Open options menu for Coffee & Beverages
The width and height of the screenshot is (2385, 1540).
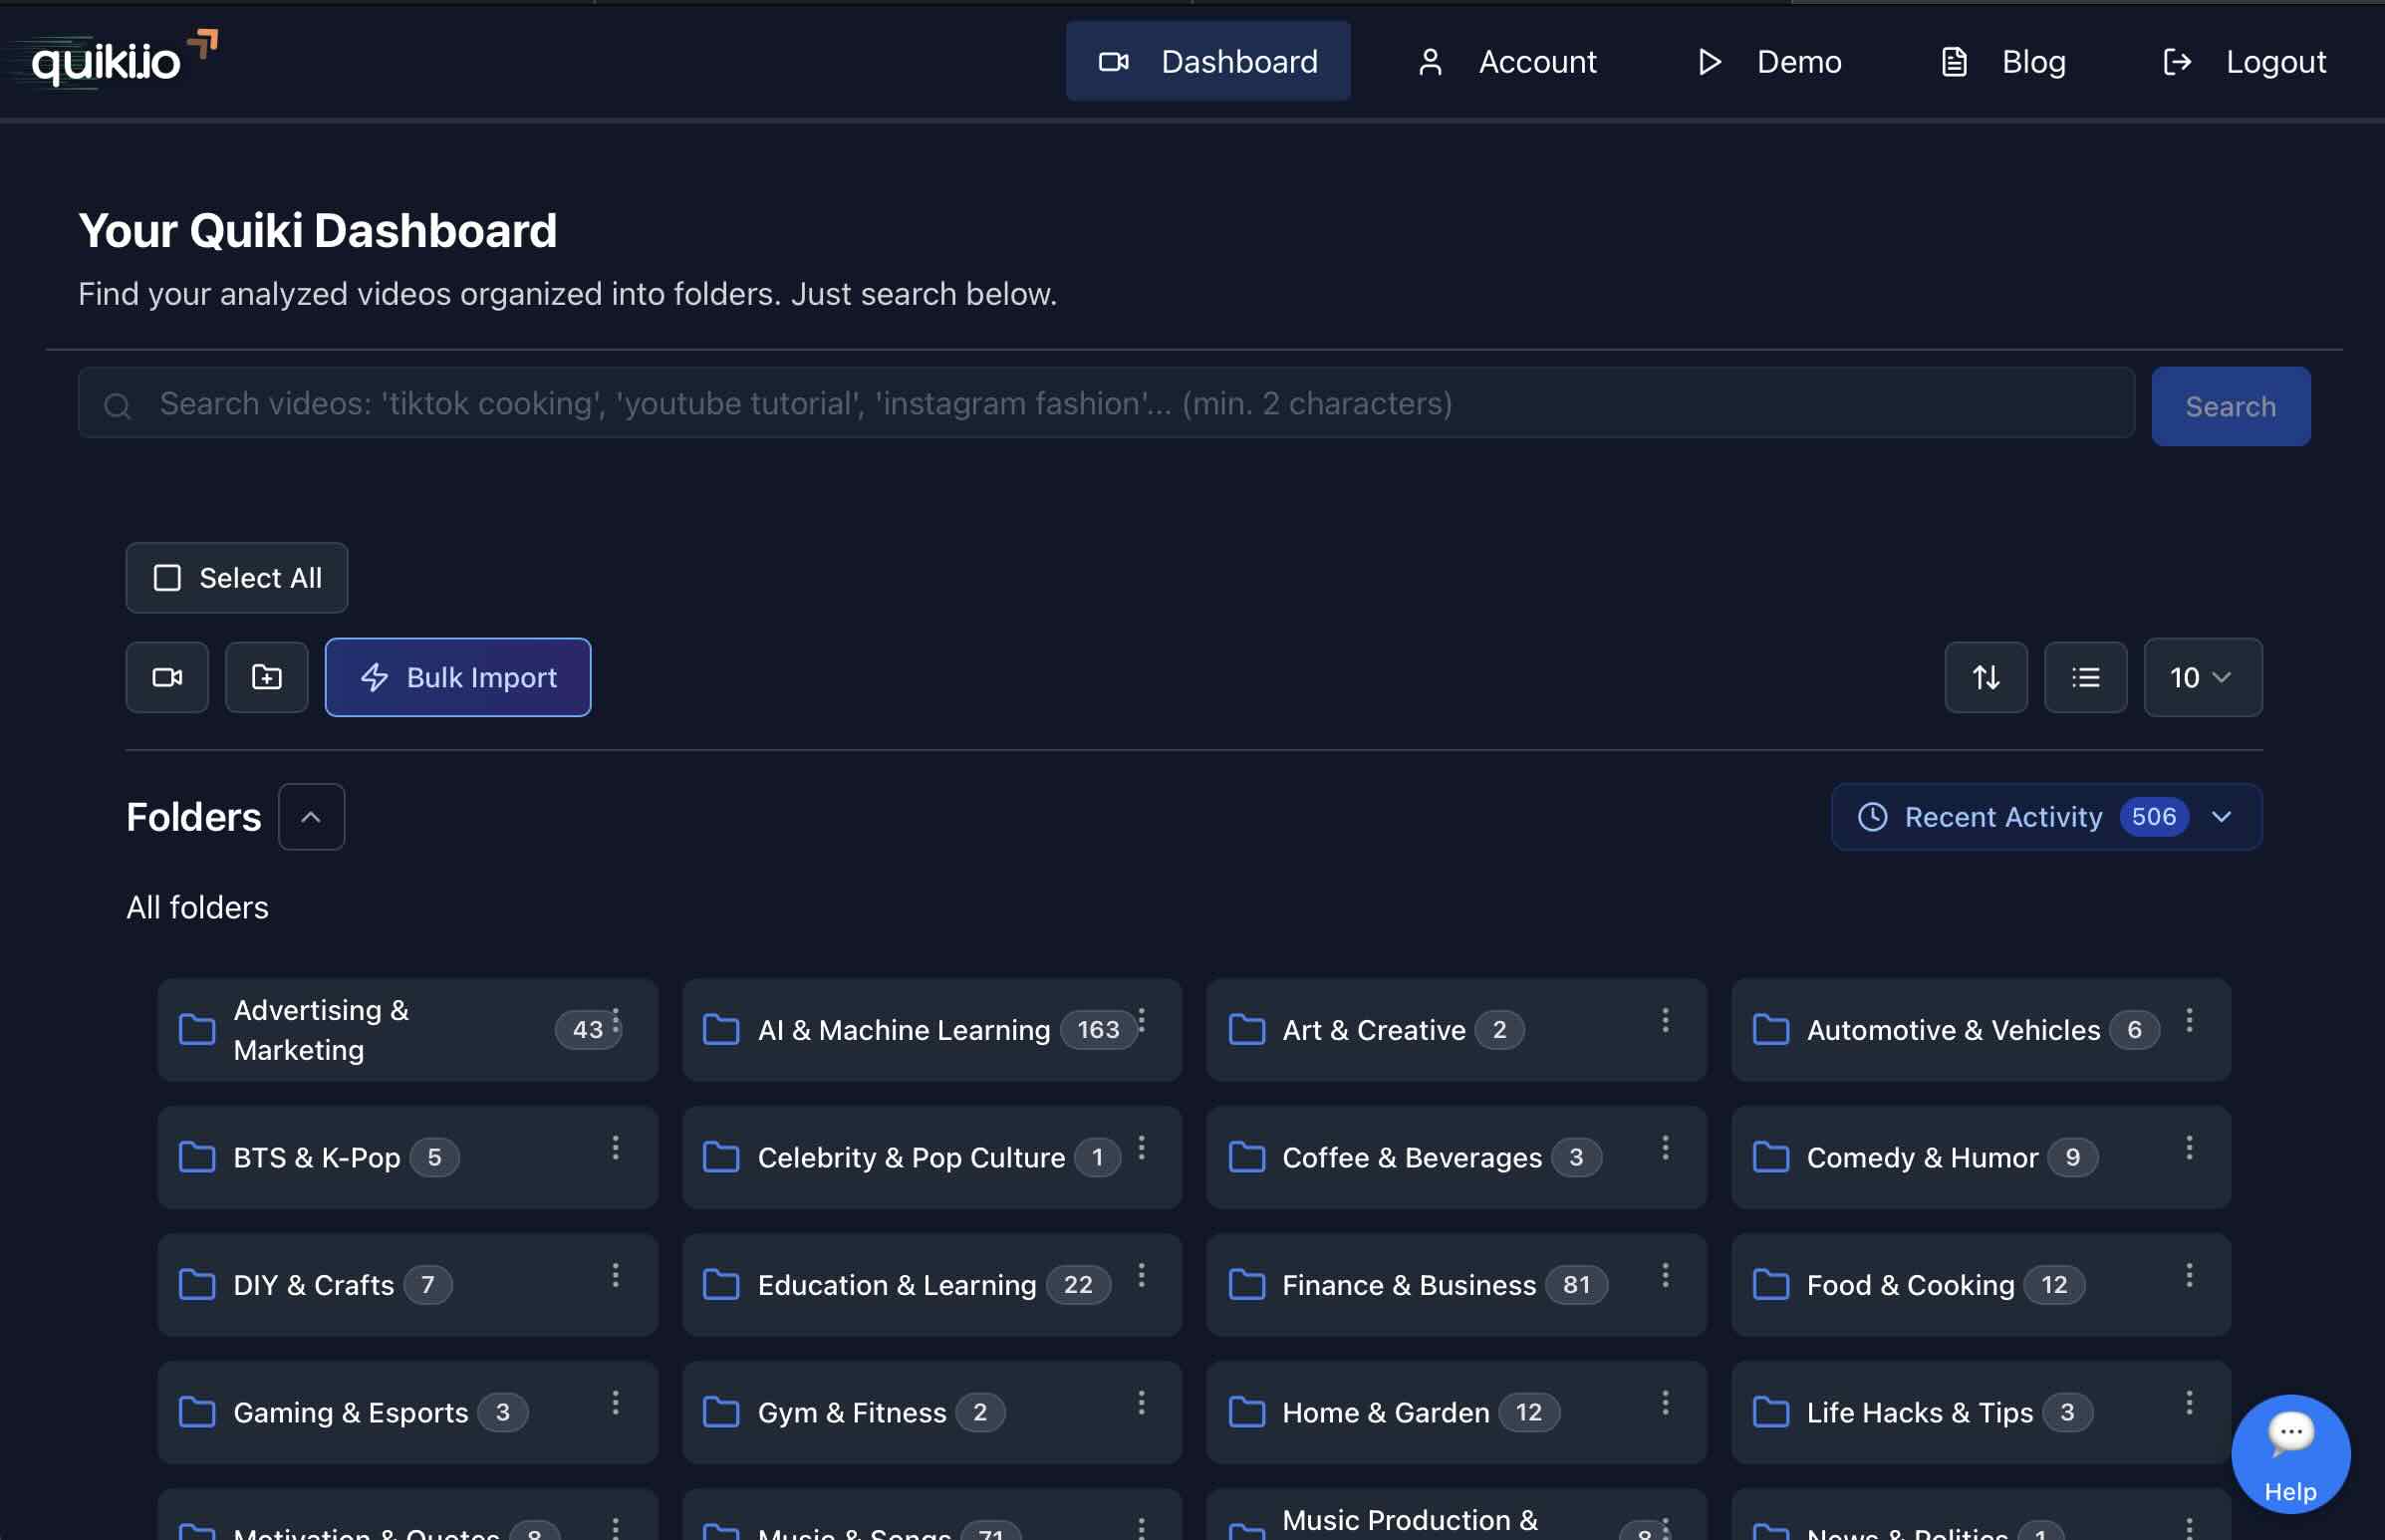[1665, 1148]
